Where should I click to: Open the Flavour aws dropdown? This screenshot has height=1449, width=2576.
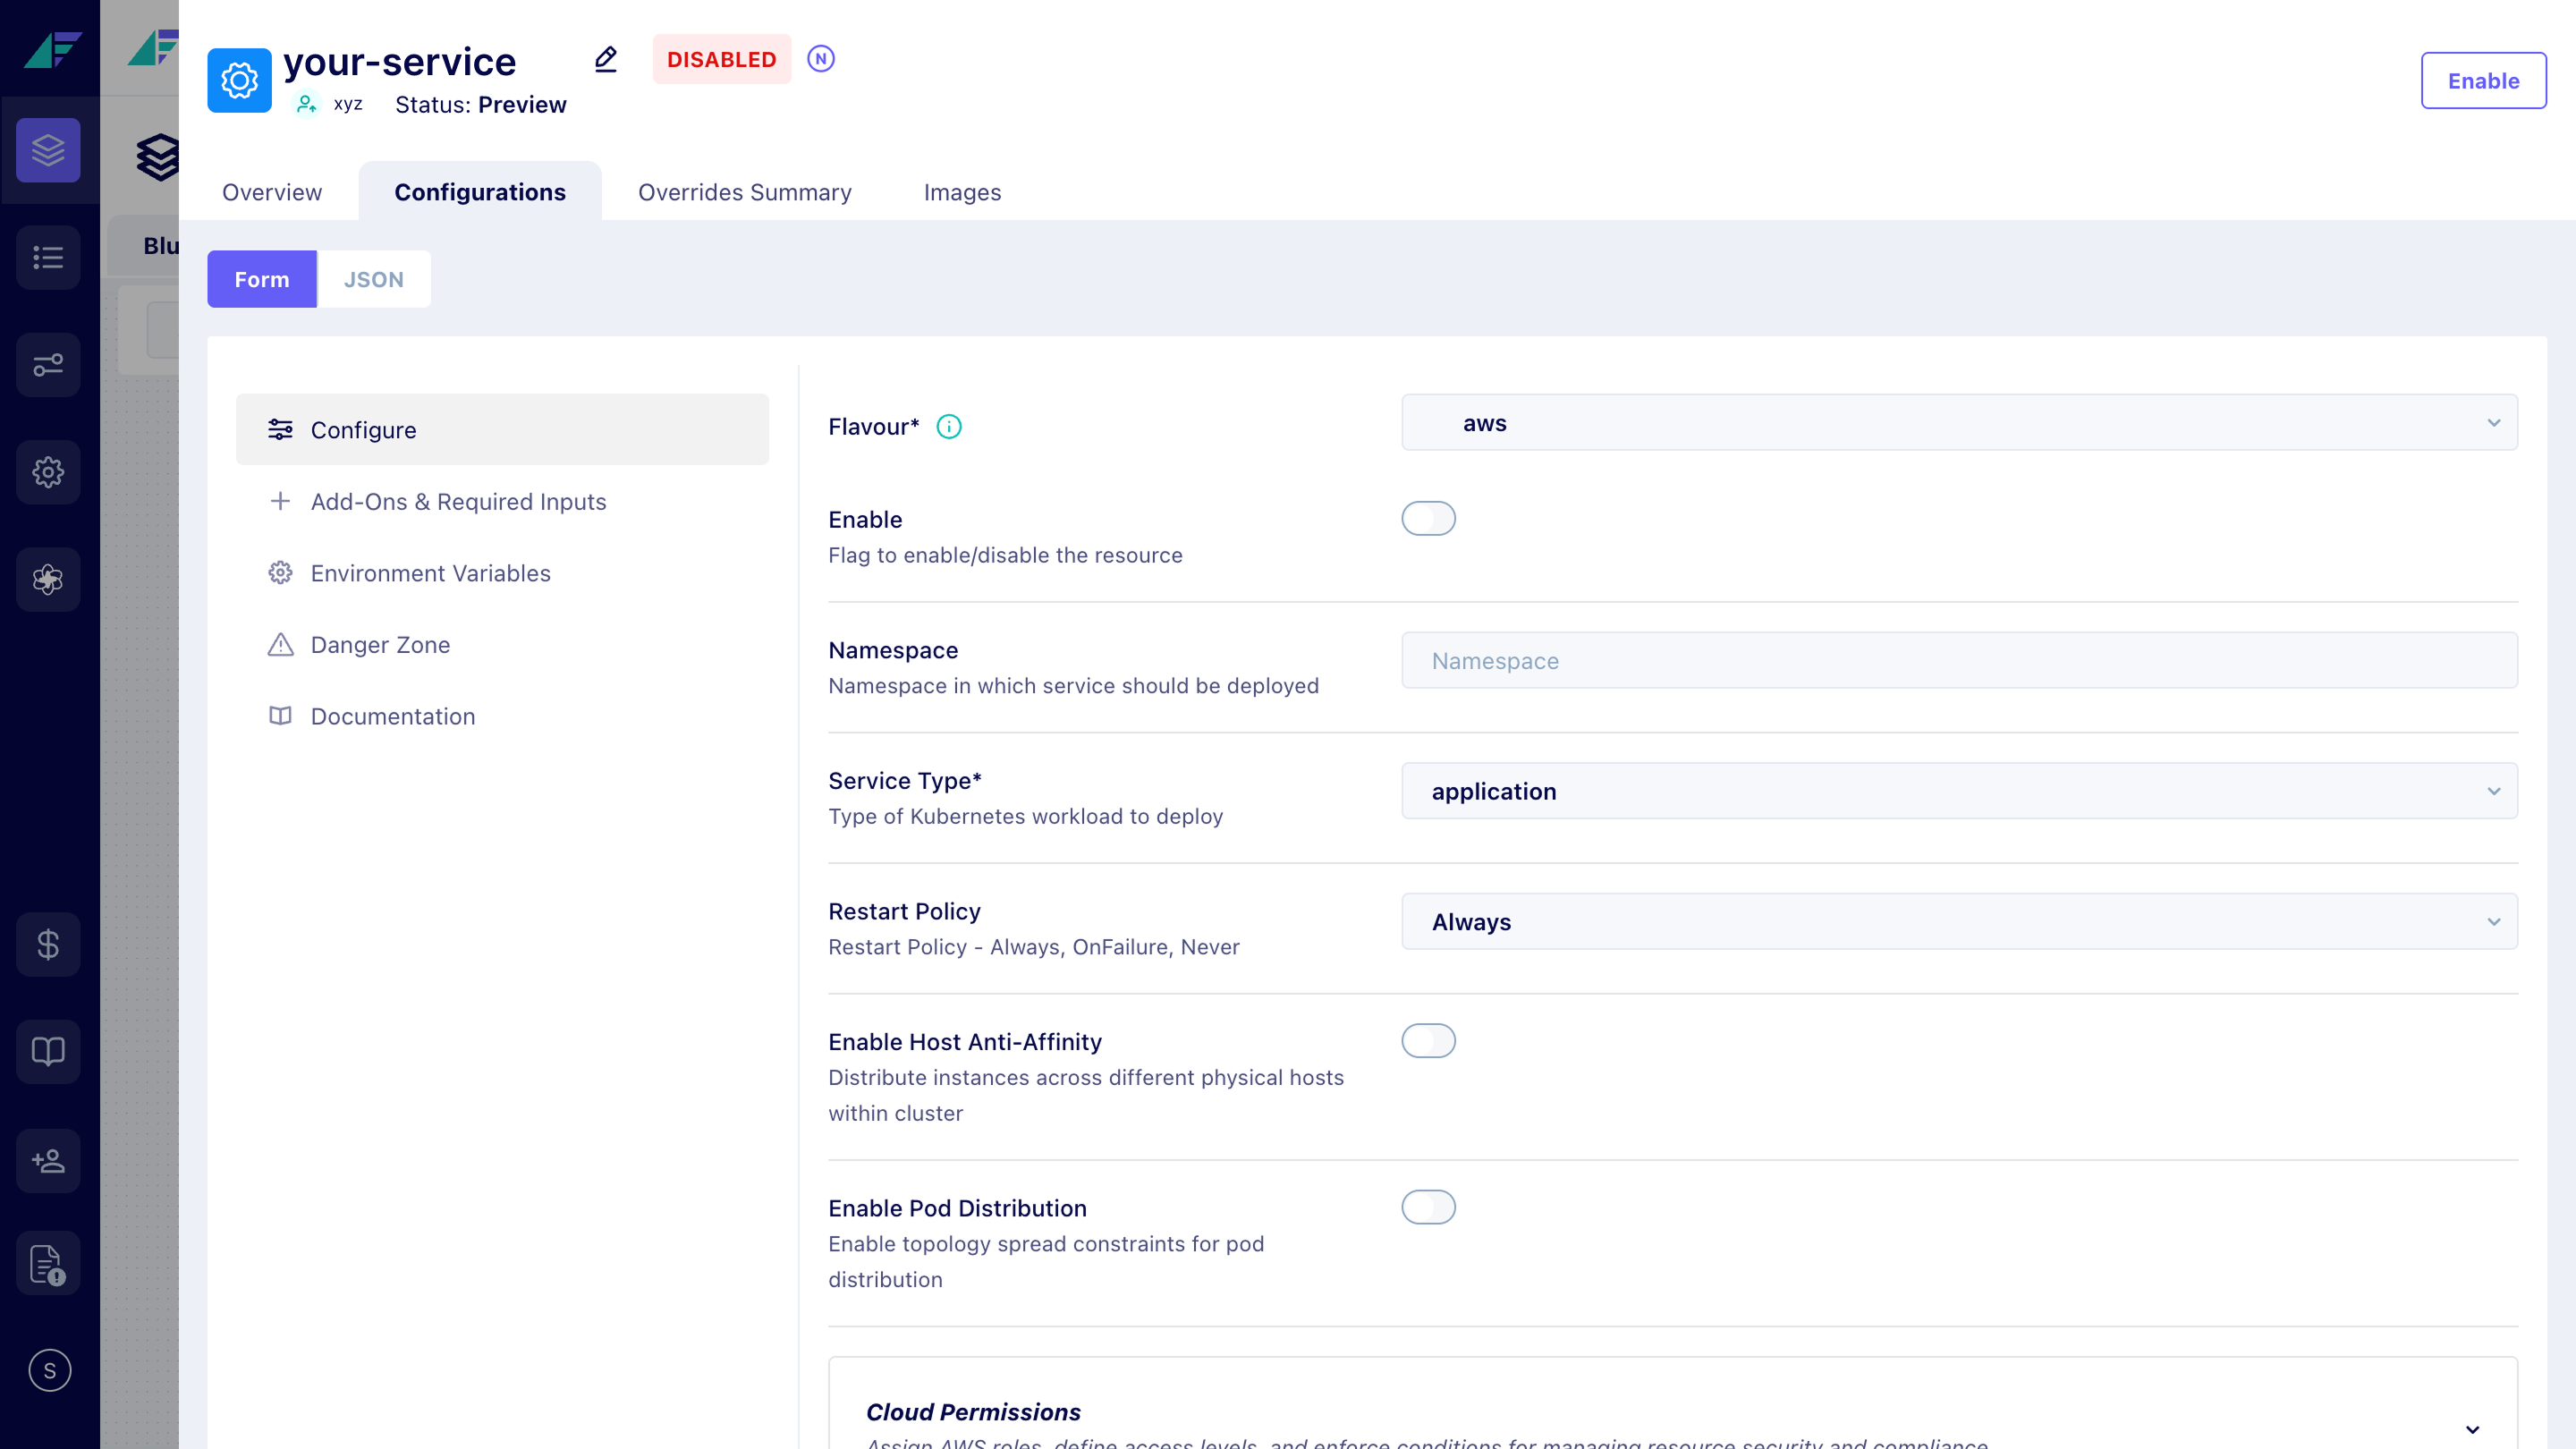1958,423
